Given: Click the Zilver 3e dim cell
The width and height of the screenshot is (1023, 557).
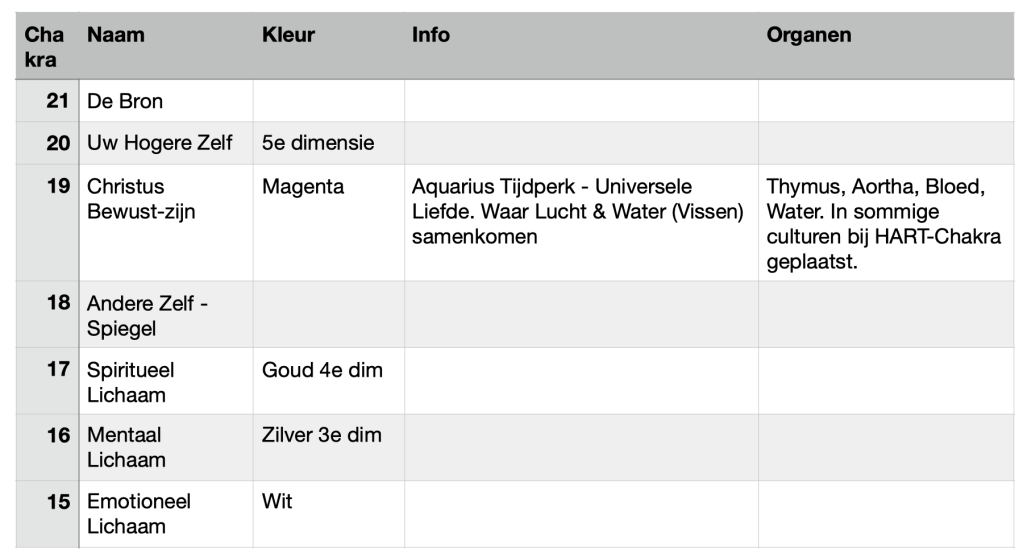Looking at the screenshot, I should (x=321, y=436).
